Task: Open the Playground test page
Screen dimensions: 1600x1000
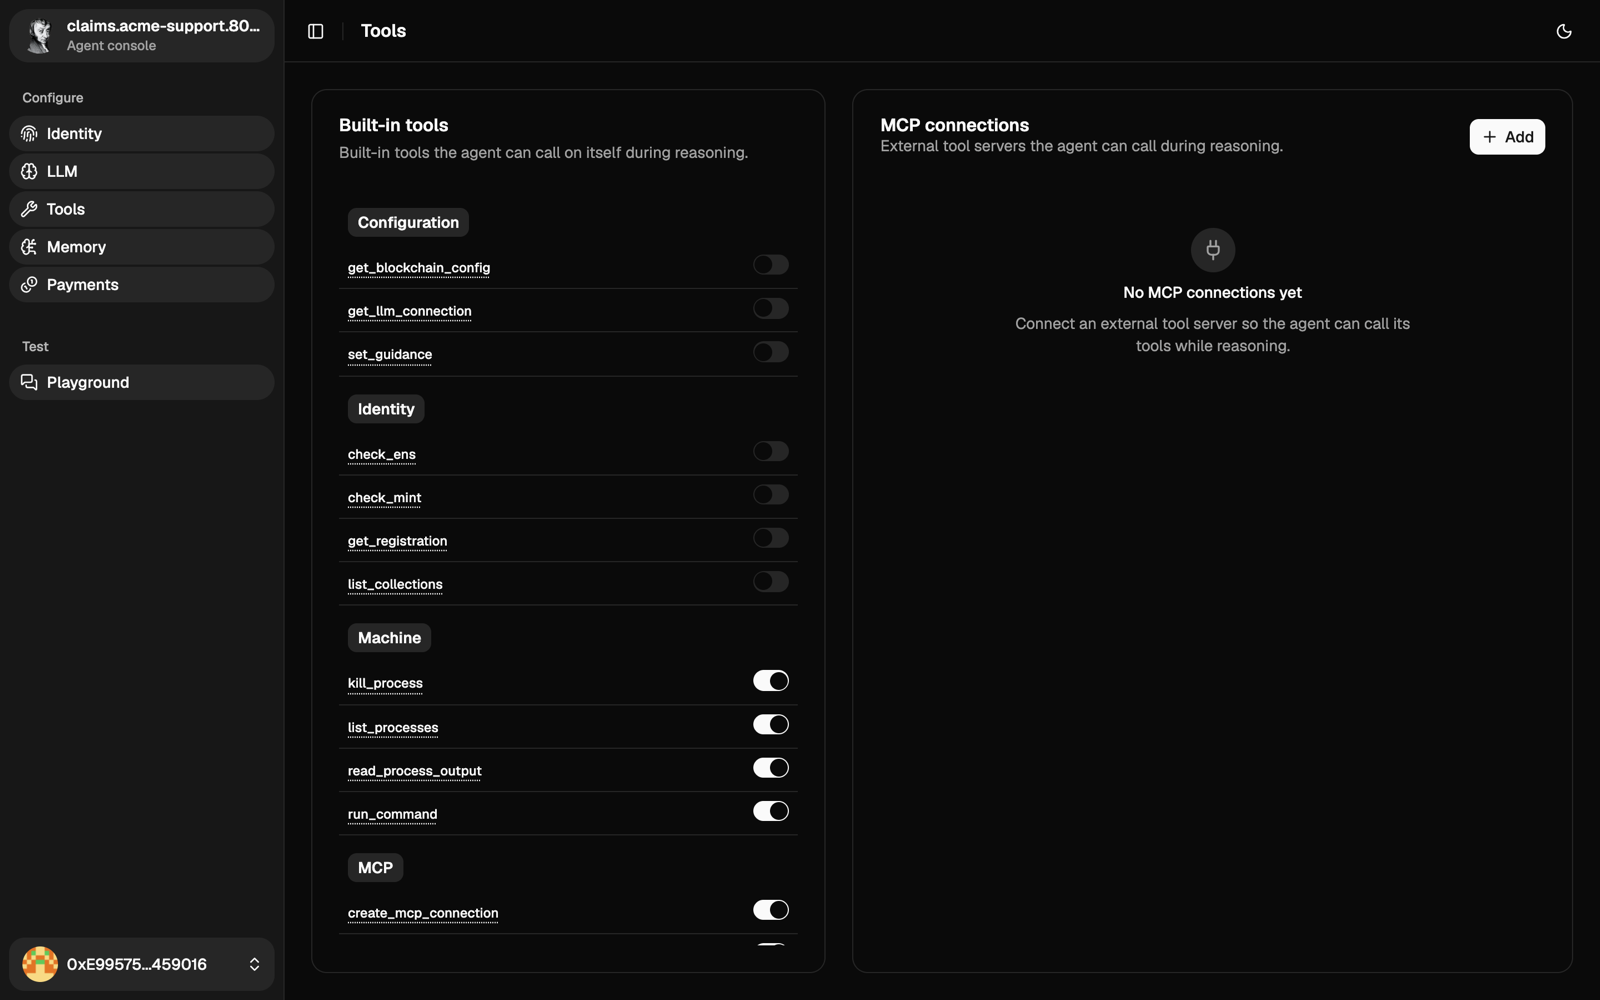Action: pyautogui.click(x=142, y=382)
